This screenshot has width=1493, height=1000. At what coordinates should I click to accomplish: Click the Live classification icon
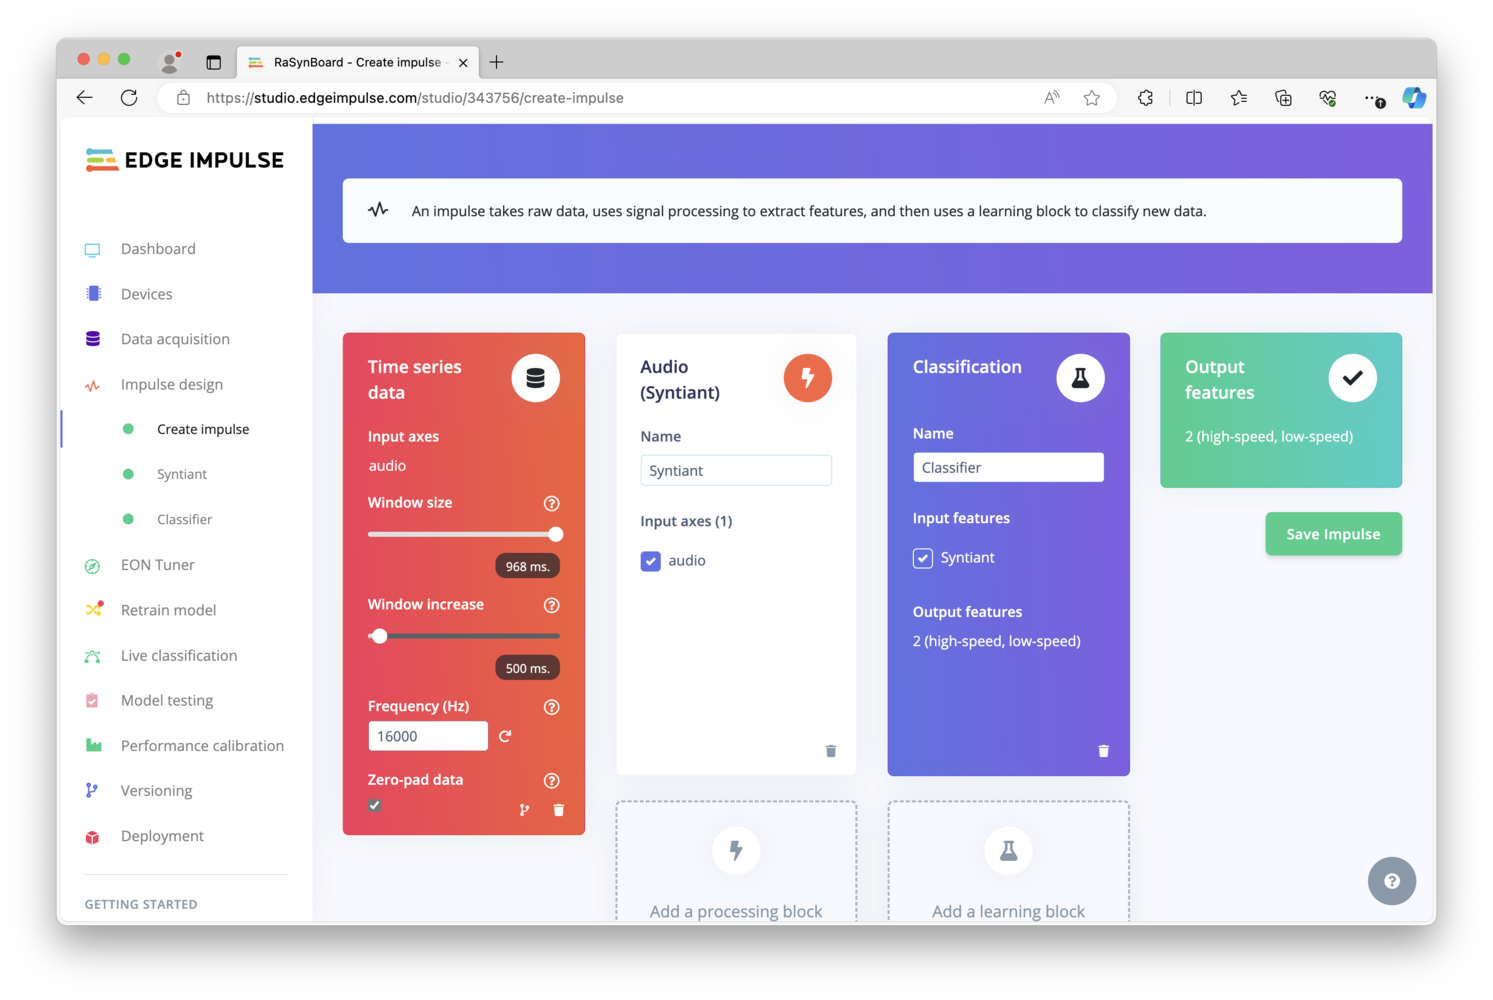[x=92, y=656]
